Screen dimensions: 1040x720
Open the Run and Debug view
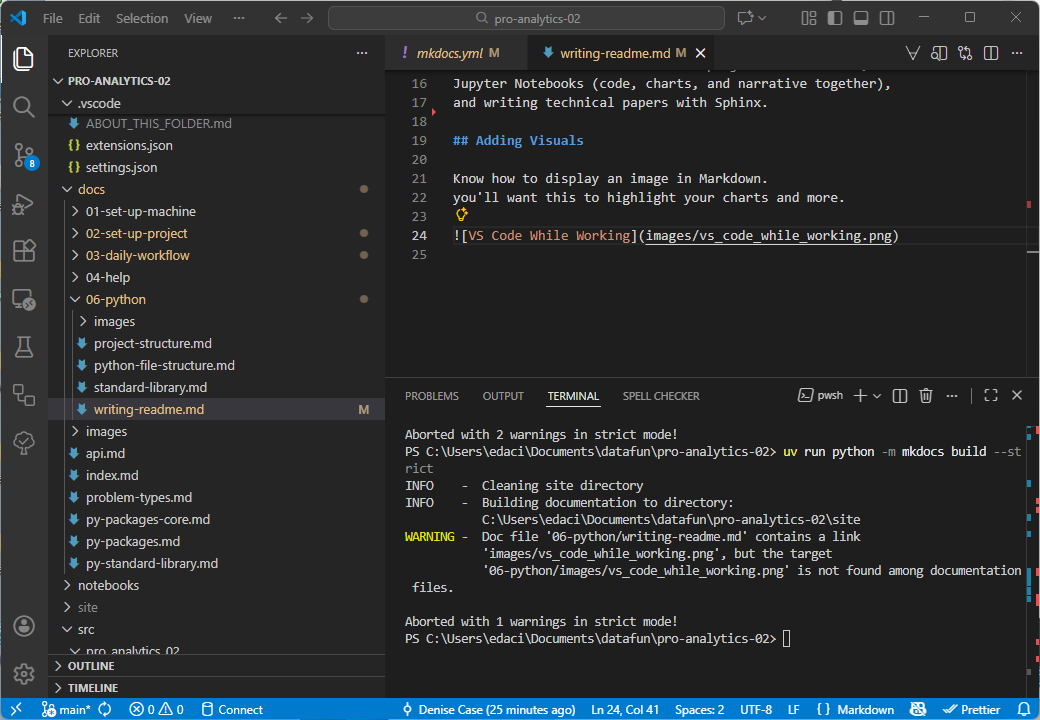pos(23,203)
